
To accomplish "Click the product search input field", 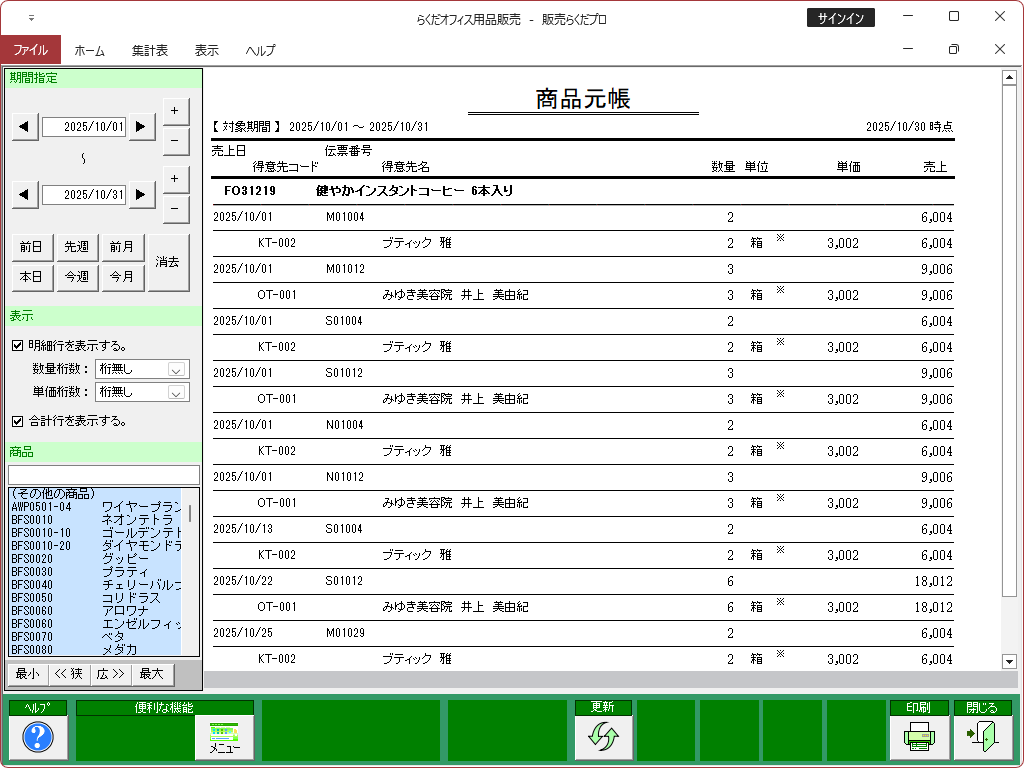I will [x=104, y=475].
